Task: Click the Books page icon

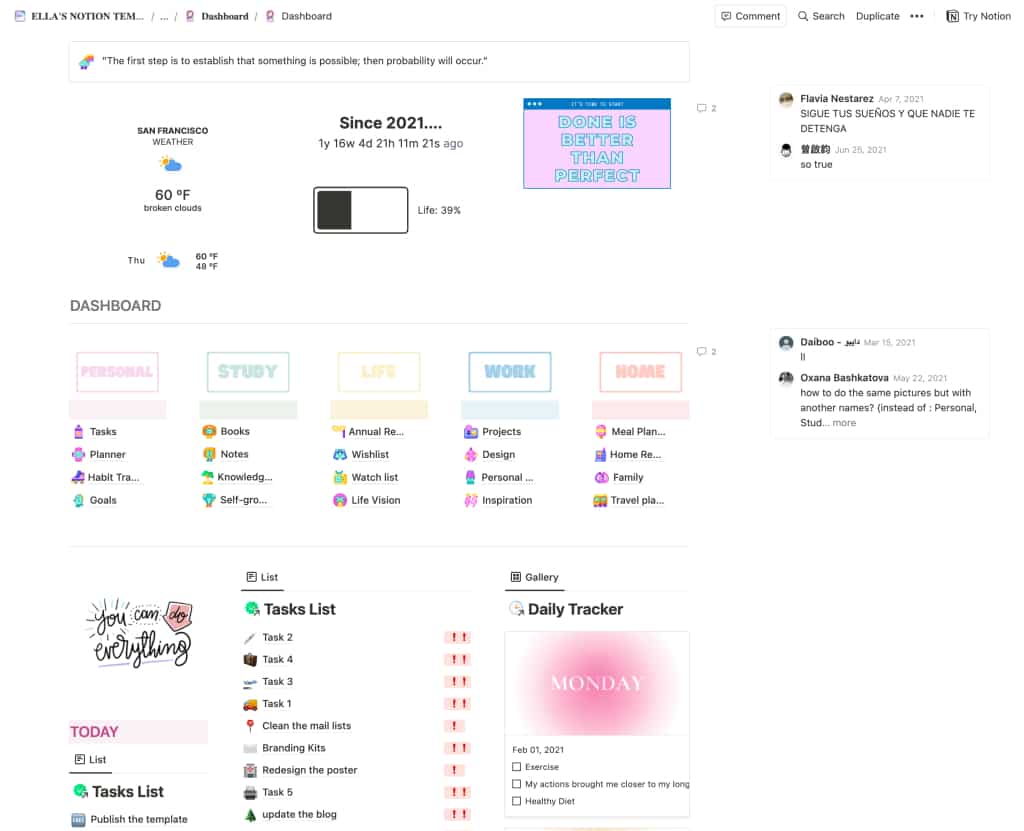Action: pyautogui.click(x=209, y=431)
